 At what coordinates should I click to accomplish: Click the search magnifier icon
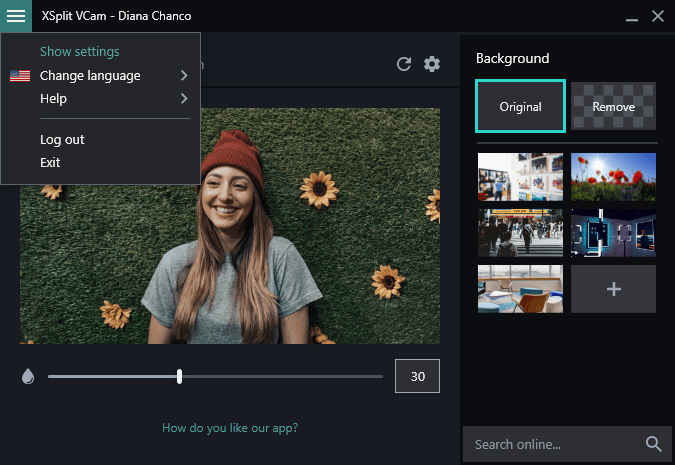654,444
